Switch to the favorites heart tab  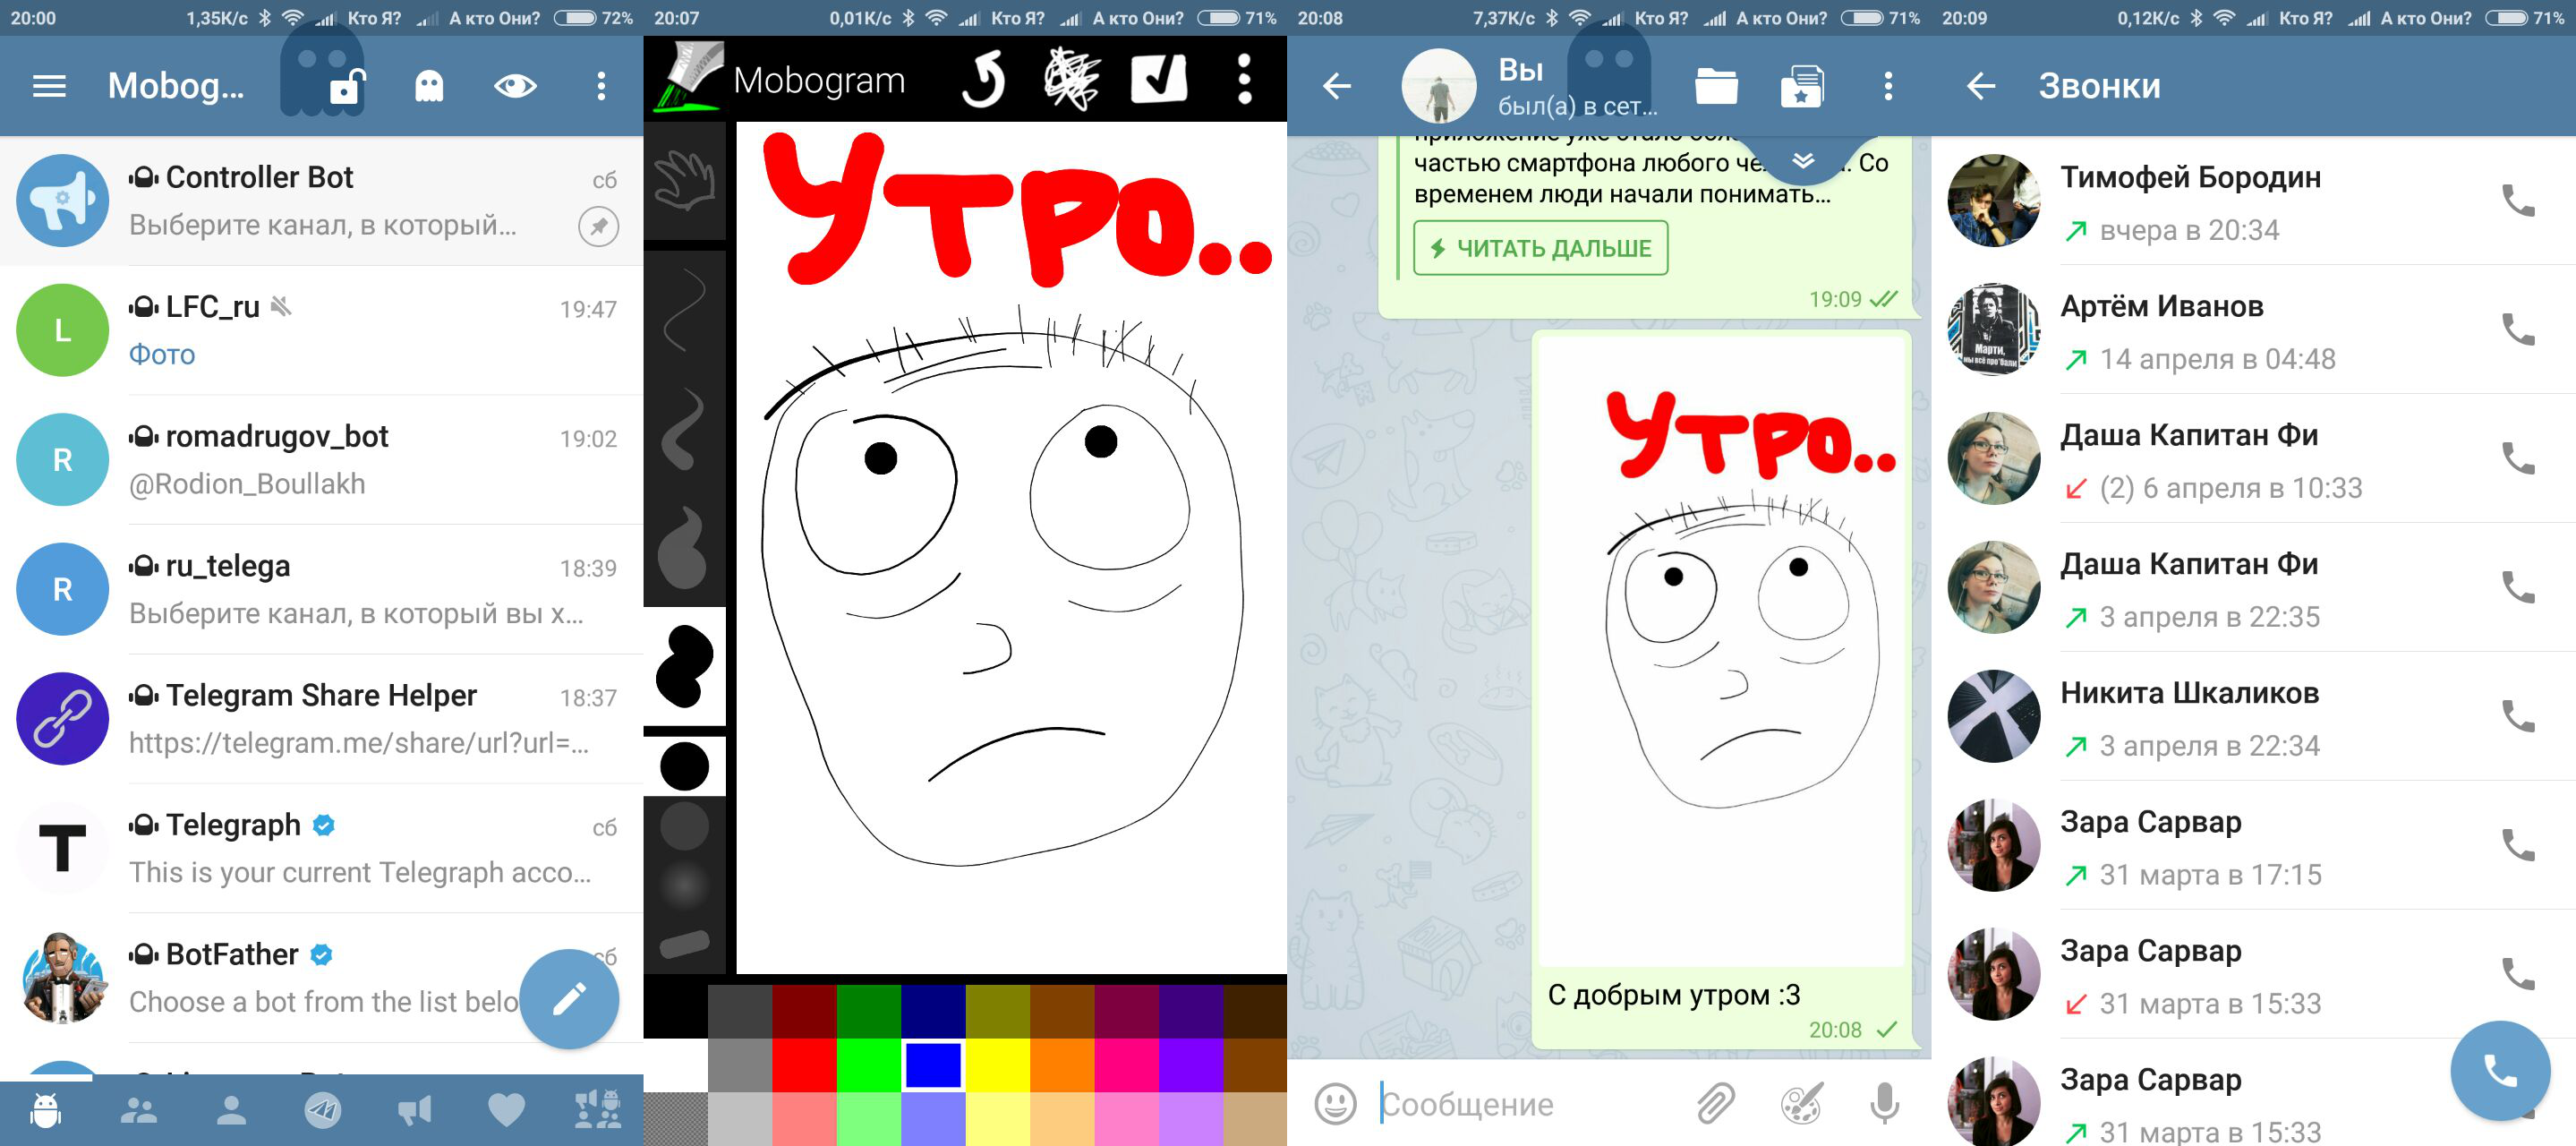click(506, 1110)
